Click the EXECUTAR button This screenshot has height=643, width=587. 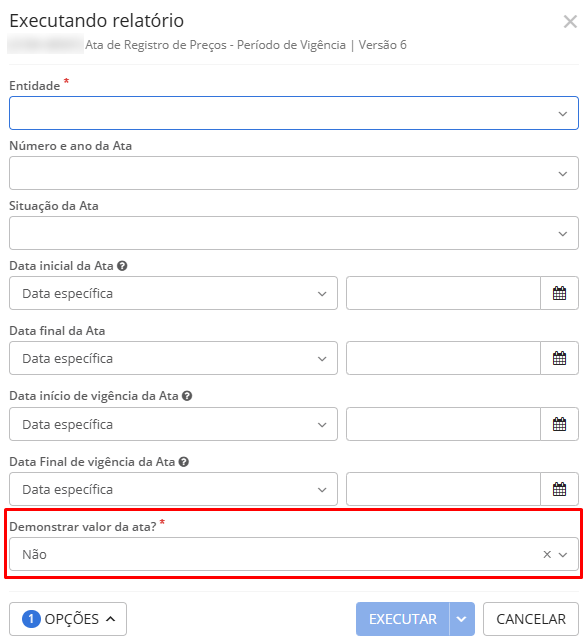click(x=403, y=619)
